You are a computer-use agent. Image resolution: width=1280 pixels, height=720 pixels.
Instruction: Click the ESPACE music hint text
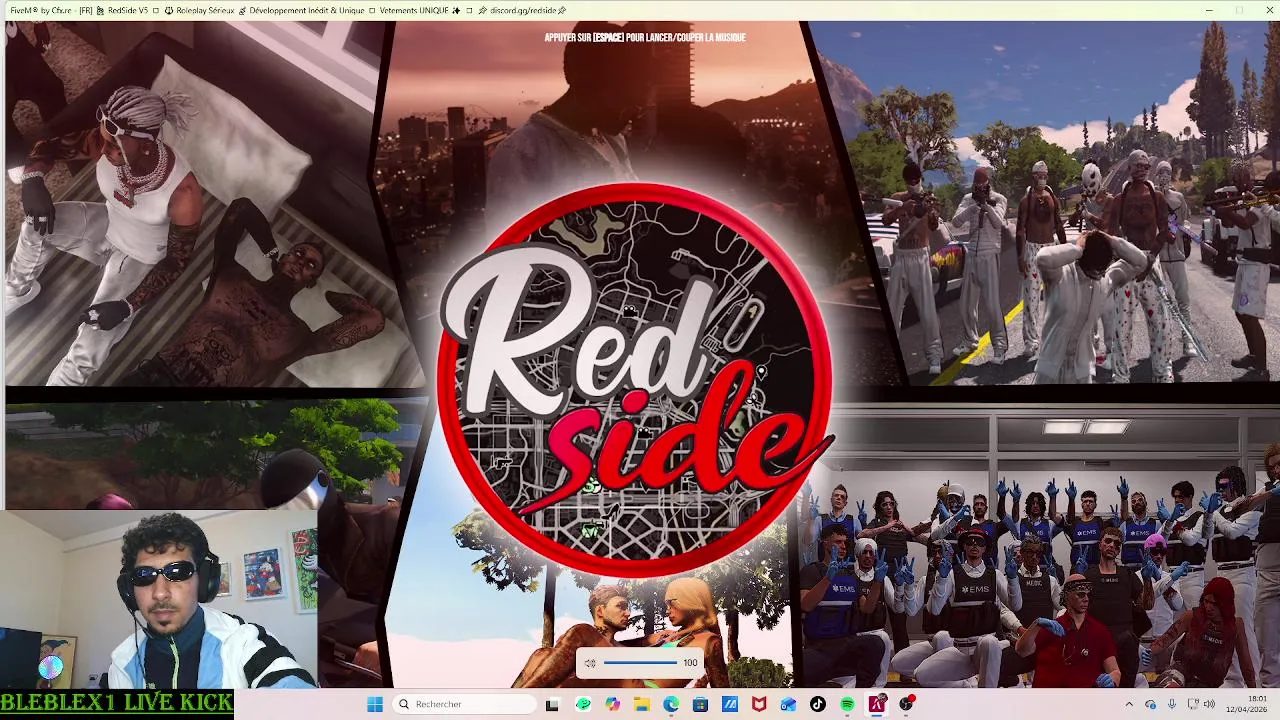click(645, 38)
